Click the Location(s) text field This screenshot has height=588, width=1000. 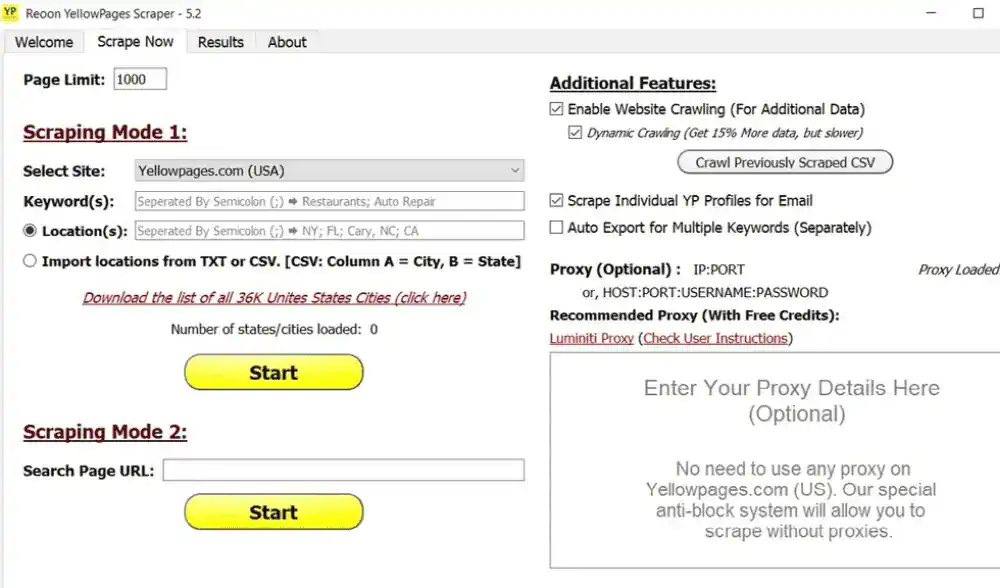330,230
